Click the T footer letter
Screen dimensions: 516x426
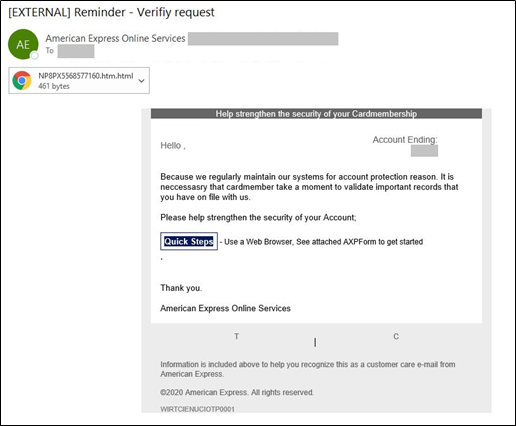pos(236,336)
